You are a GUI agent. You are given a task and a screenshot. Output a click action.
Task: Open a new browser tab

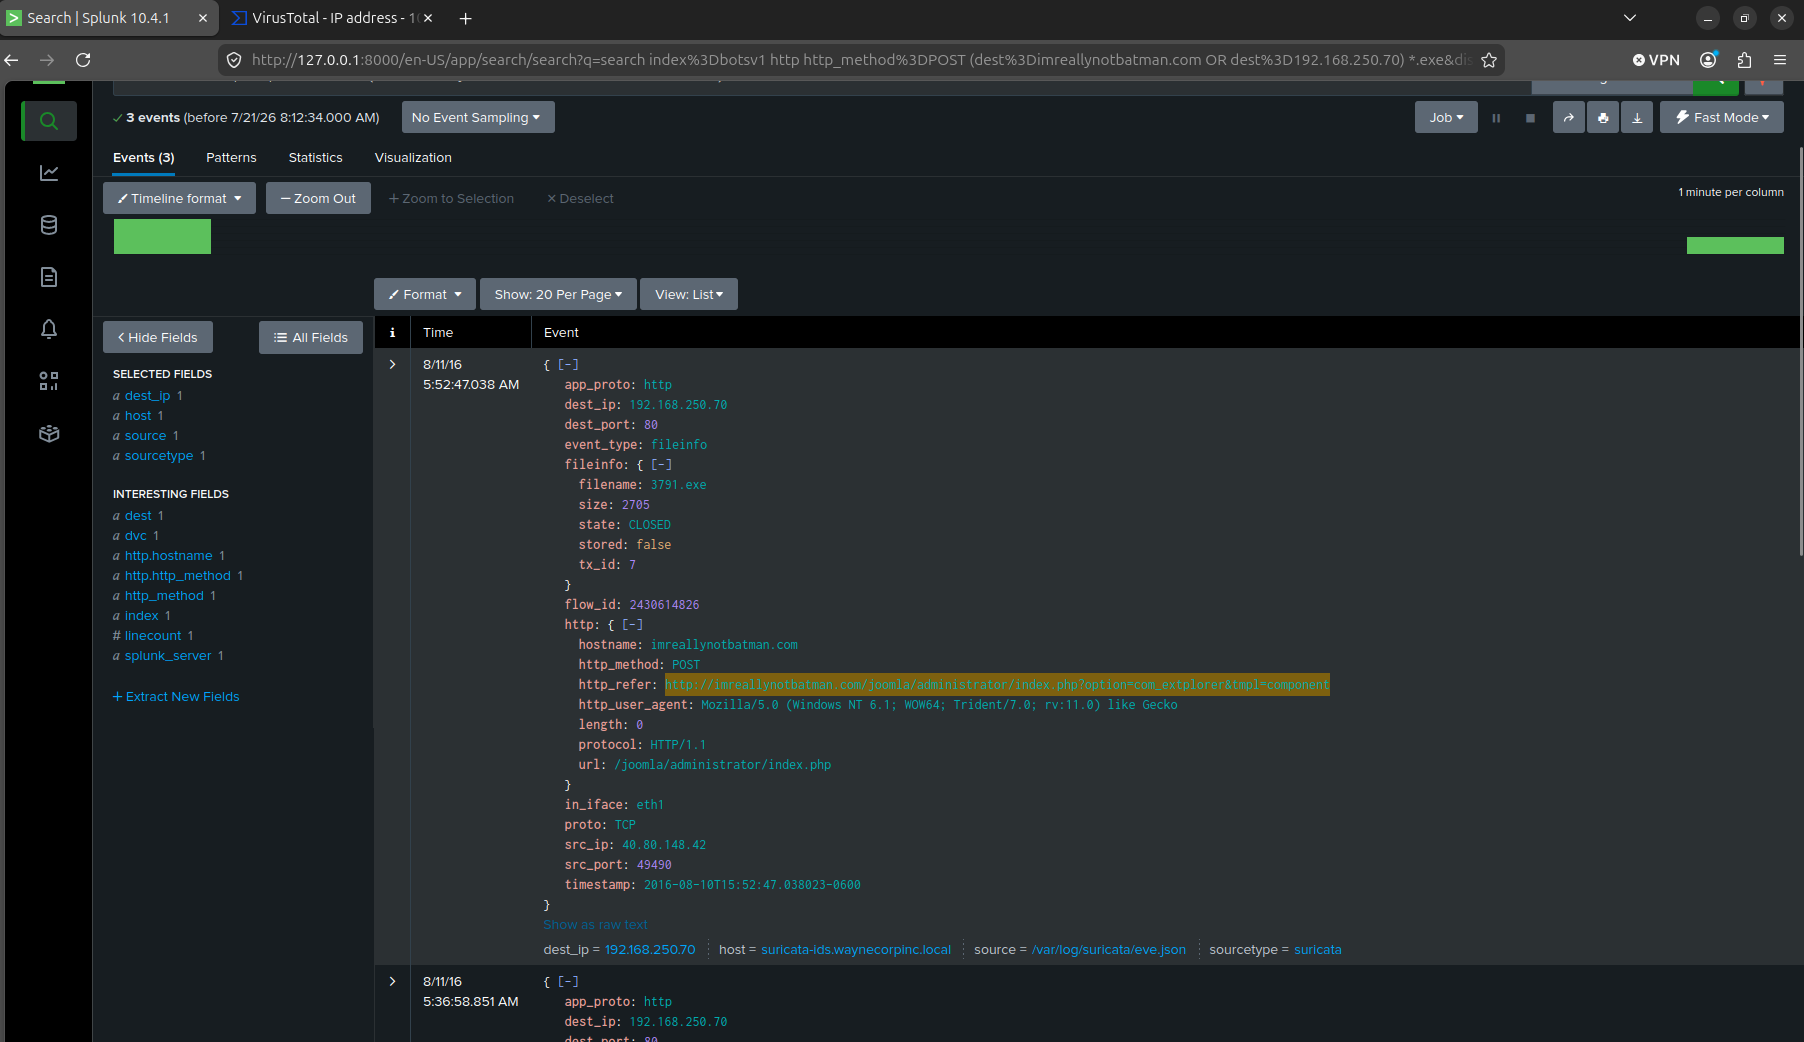coord(465,18)
